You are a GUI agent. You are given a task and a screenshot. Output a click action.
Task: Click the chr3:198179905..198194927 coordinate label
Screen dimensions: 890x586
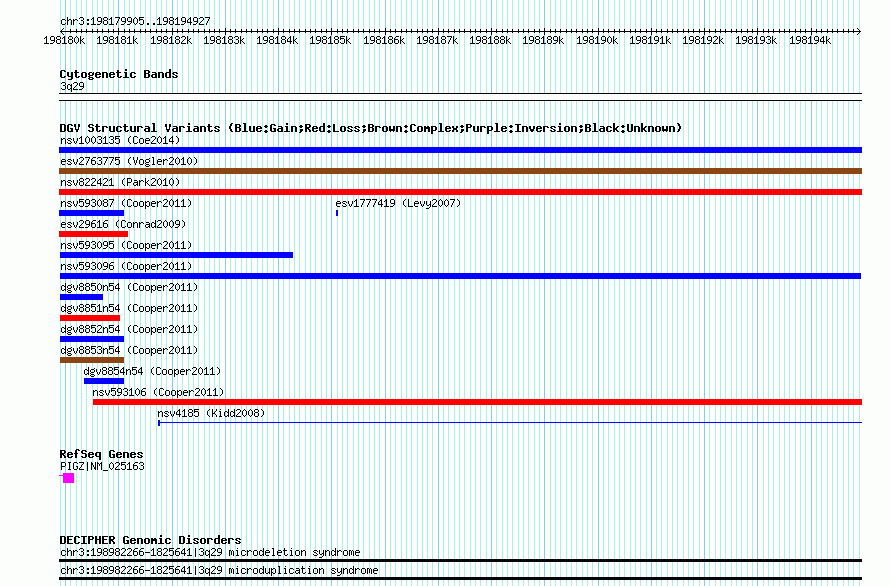click(x=135, y=21)
